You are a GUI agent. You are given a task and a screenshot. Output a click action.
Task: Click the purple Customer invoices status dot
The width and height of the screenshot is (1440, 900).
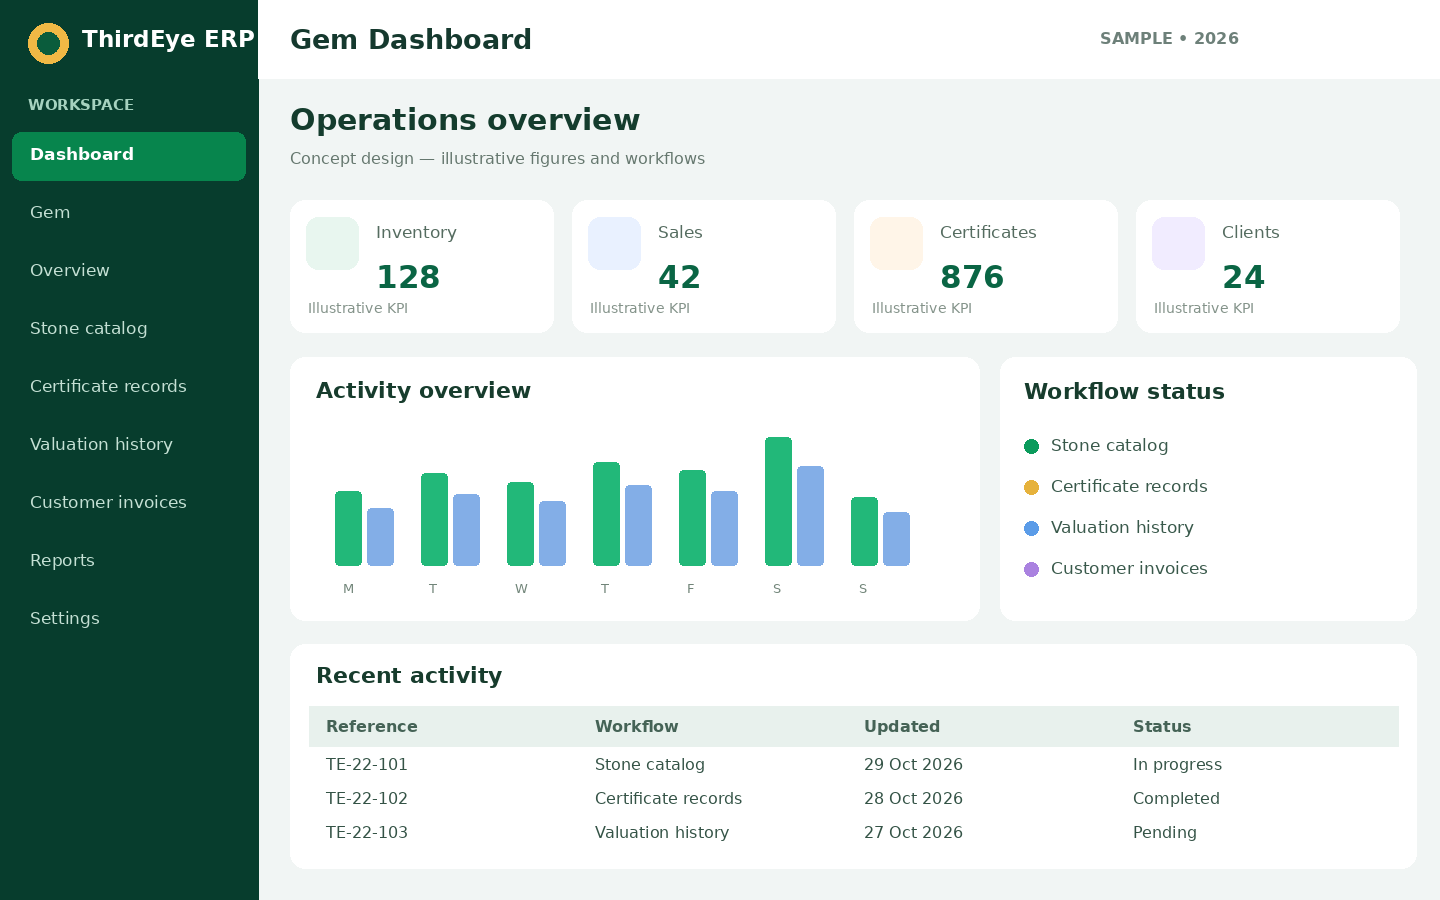pyautogui.click(x=1031, y=569)
